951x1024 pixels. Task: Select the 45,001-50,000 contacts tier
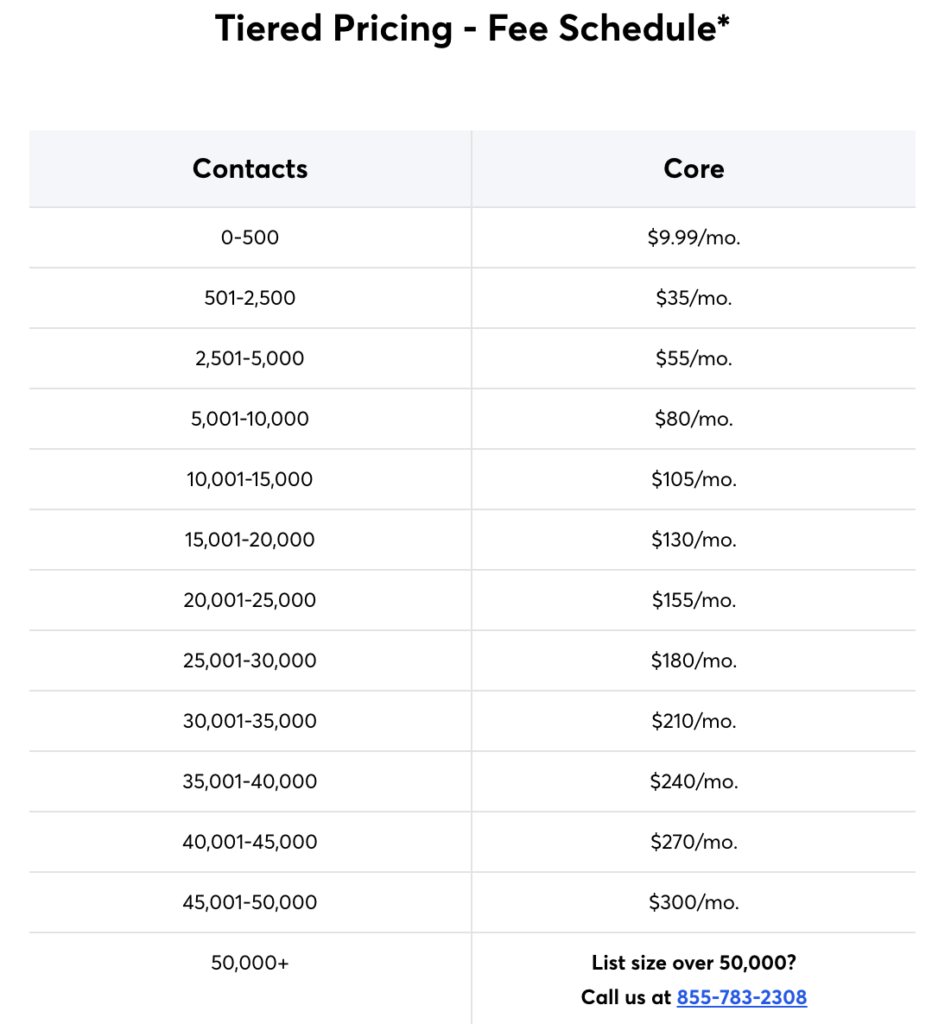point(250,902)
